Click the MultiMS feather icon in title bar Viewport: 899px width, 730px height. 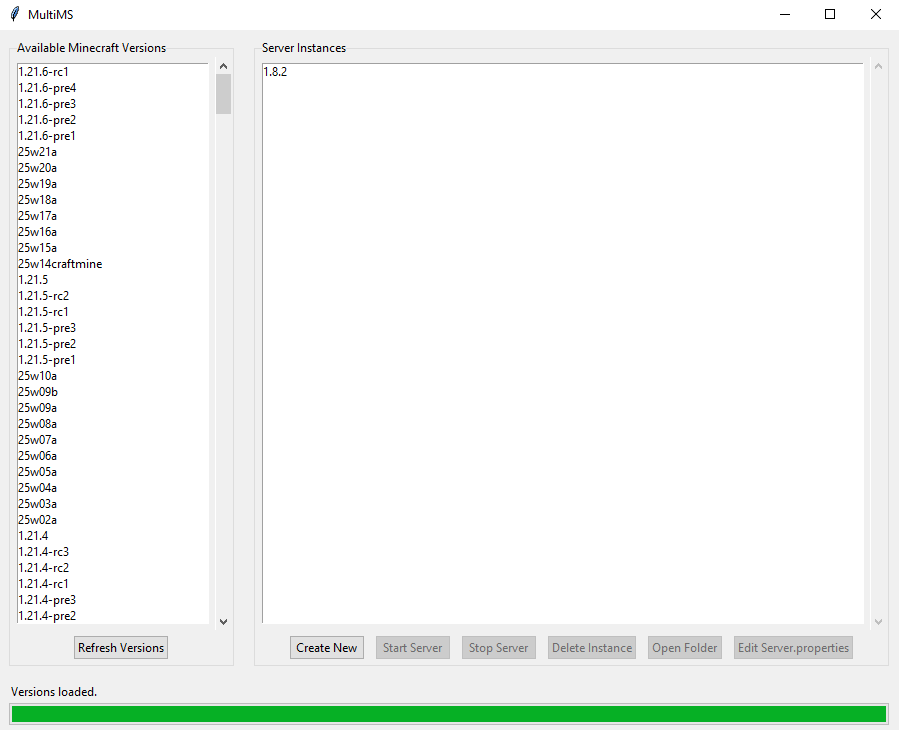pyautogui.click(x=15, y=14)
